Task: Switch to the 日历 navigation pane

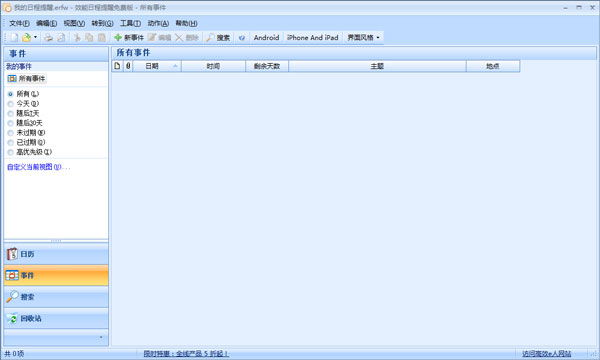Action: click(56, 254)
